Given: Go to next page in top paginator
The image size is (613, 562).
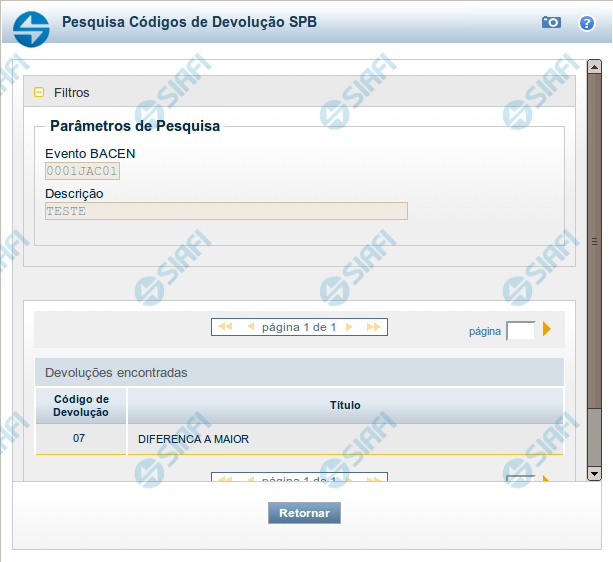Looking at the screenshot, I should point(349,327).
